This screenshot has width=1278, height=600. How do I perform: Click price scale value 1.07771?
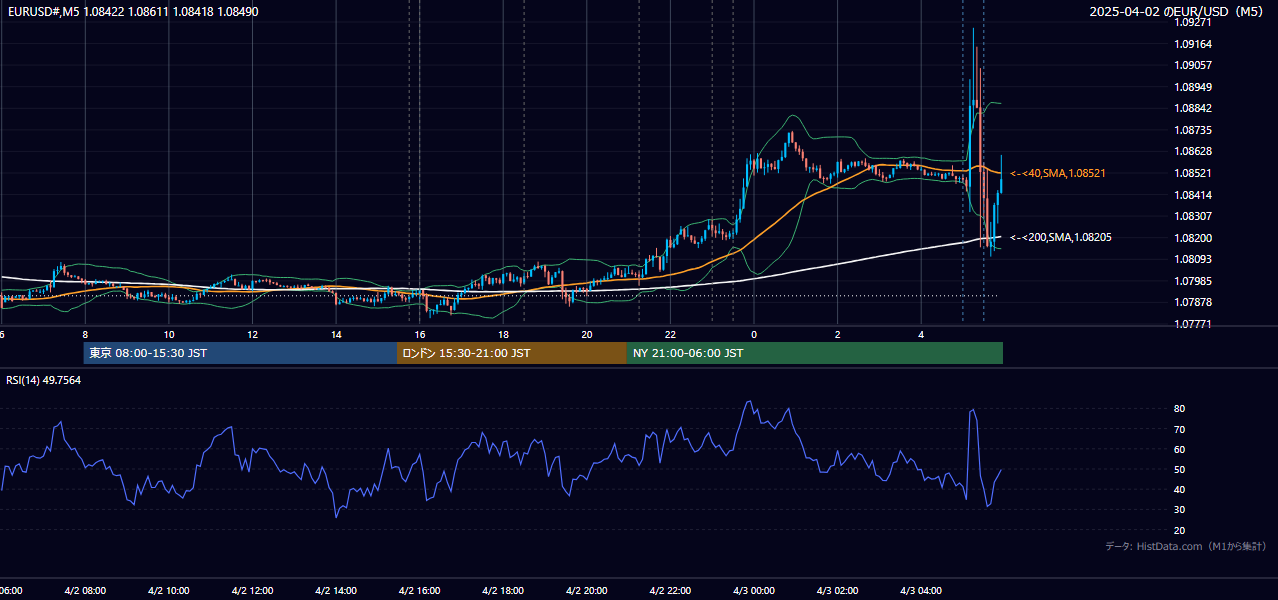click(x=1193, y=324)
